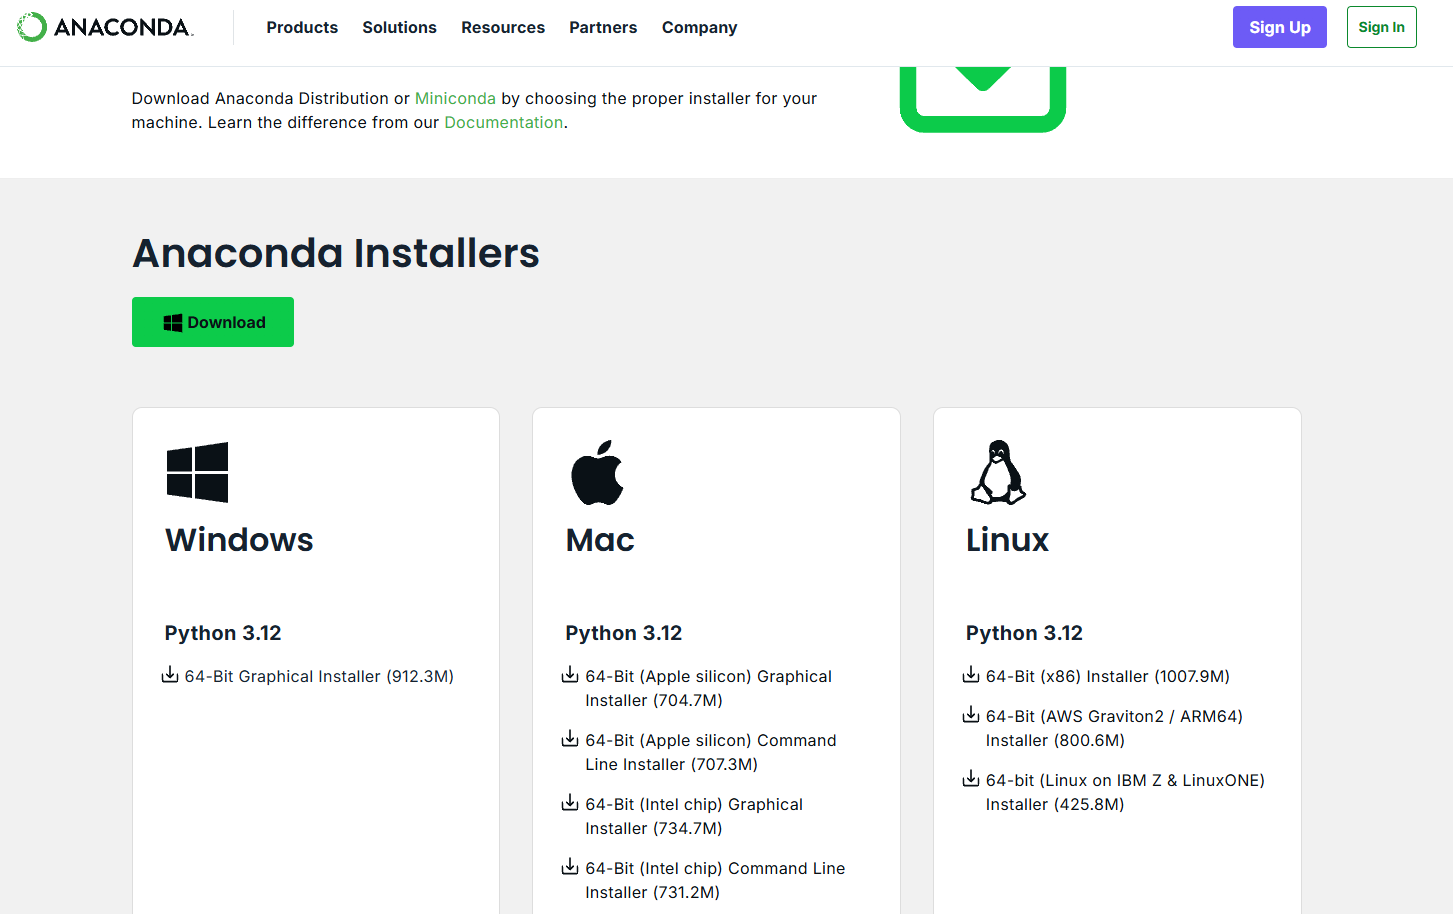Open the Products menu
The height and width of the screenshot is (914, 1453).
(x=302, y=27)
